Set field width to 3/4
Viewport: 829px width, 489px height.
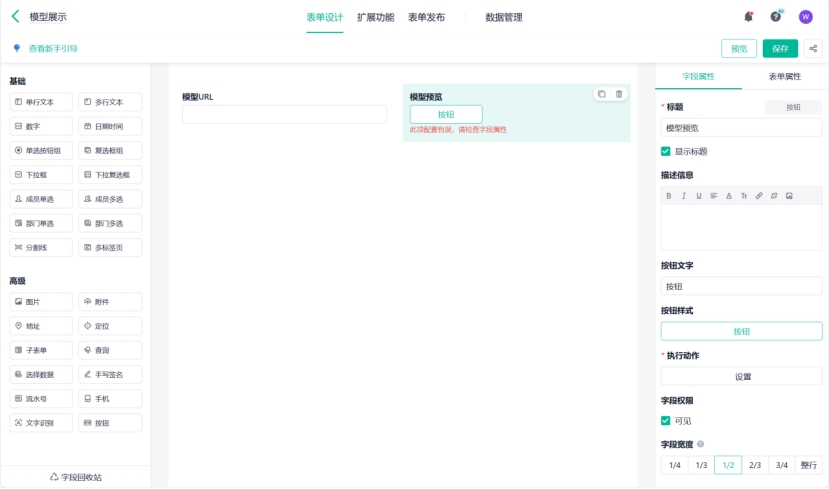(x=782, y=465)
